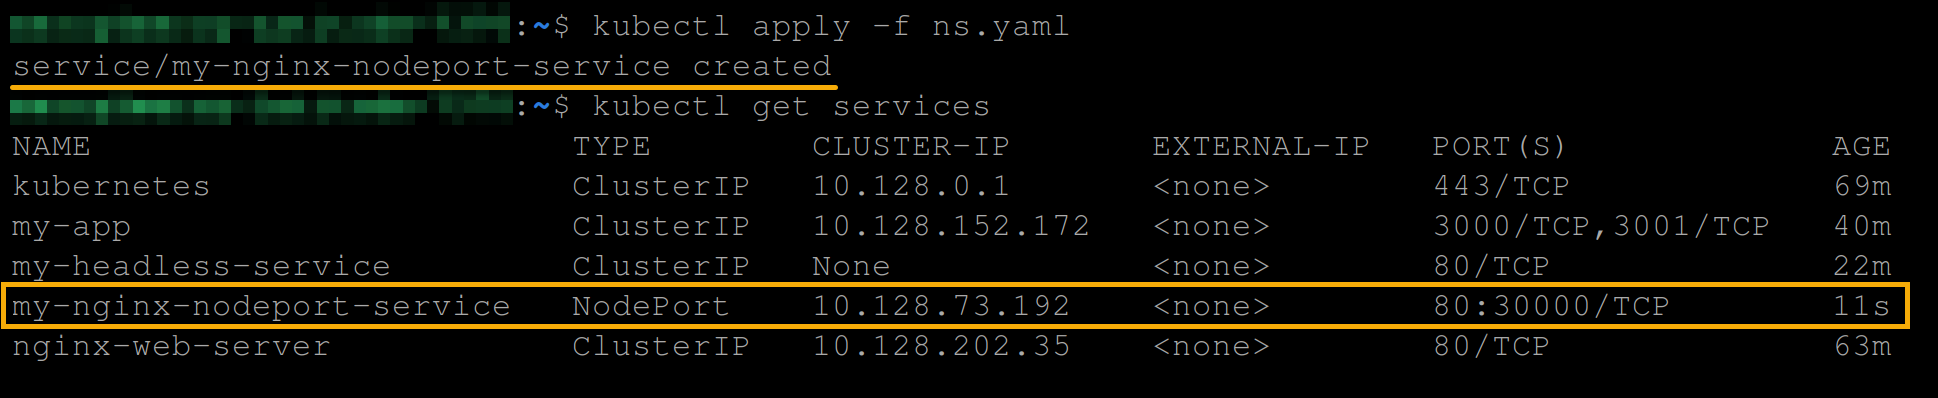
Task: Click the TYPE column header
Action: tap(611, 146)
